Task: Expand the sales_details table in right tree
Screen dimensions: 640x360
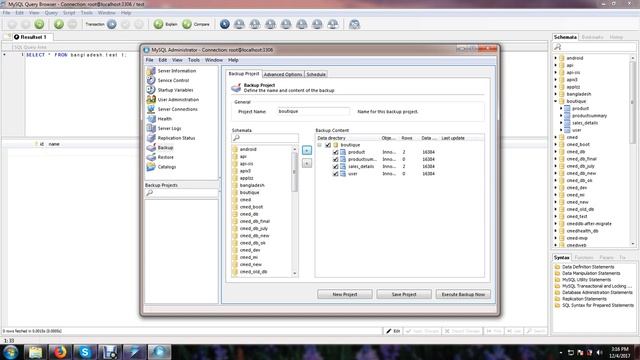Action: (561, 123)
